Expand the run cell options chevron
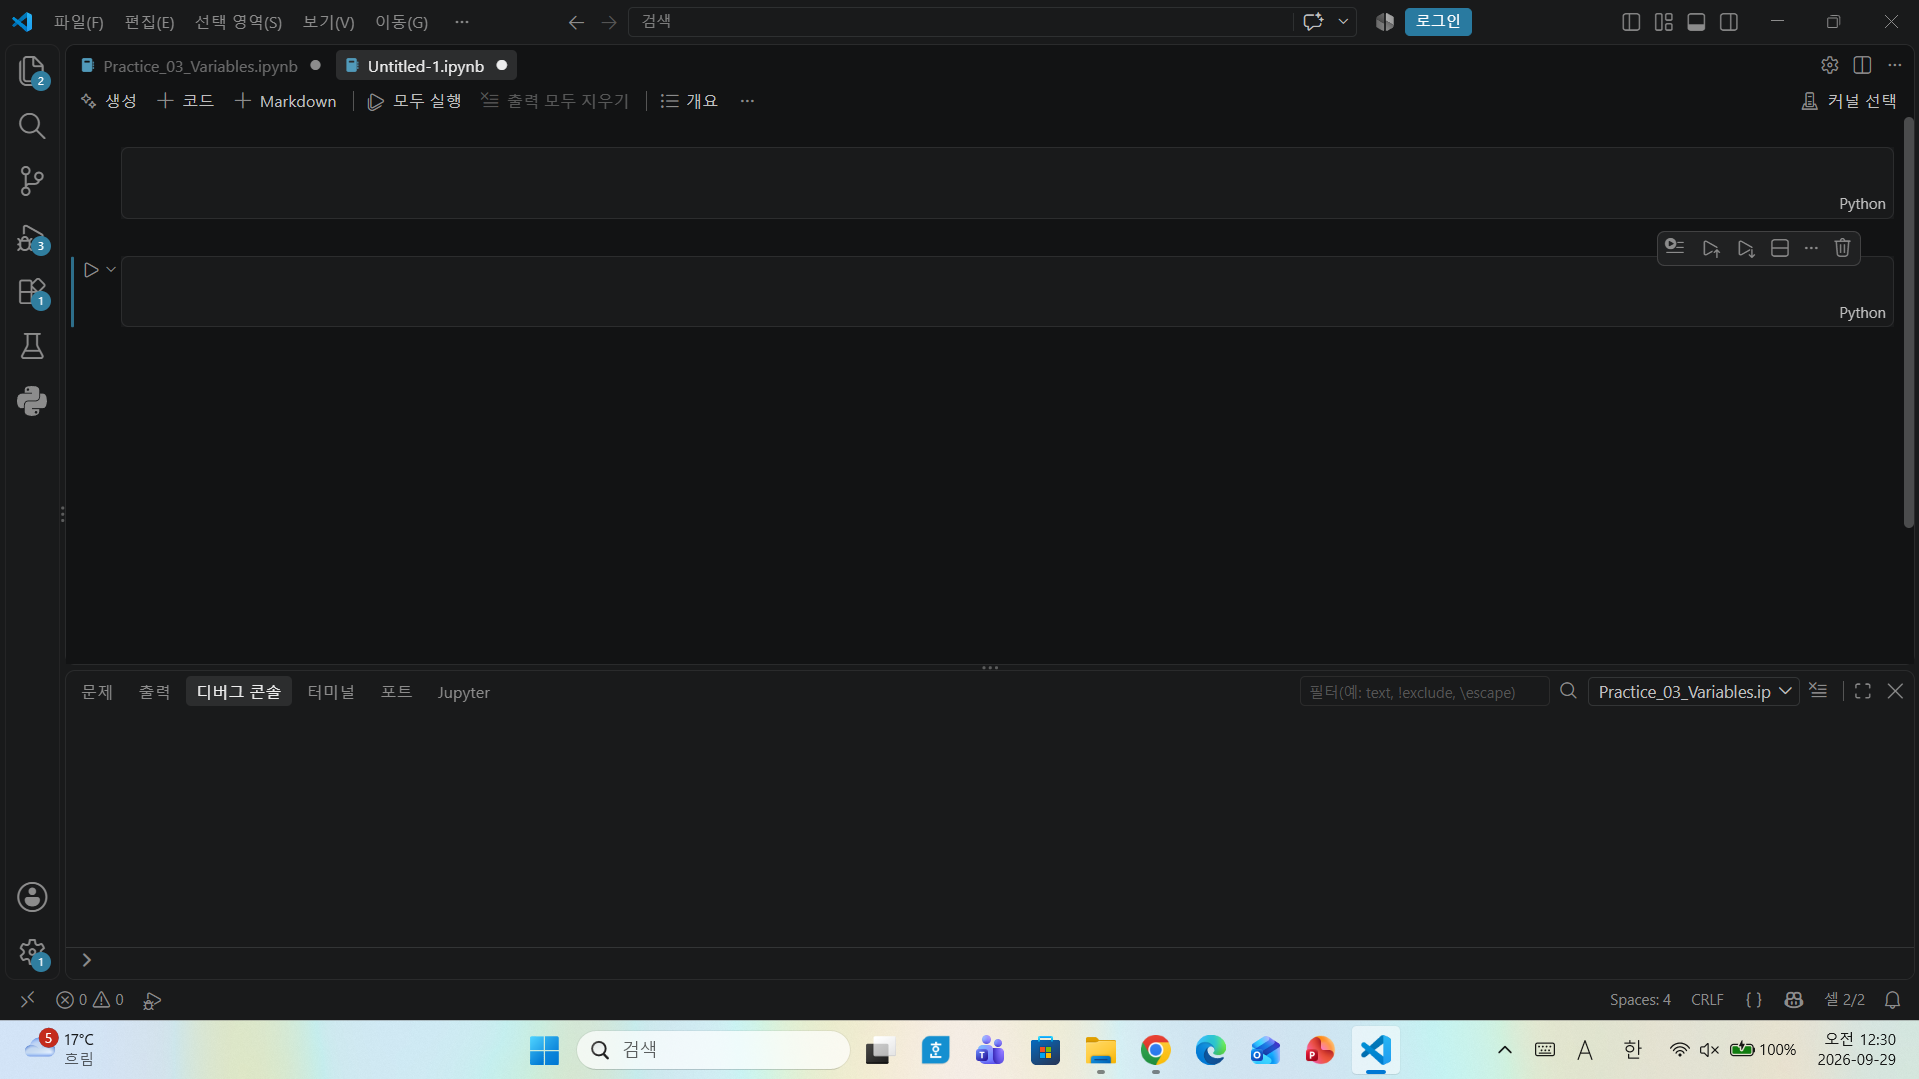The image size is (1919, 1079). (111, 269)
